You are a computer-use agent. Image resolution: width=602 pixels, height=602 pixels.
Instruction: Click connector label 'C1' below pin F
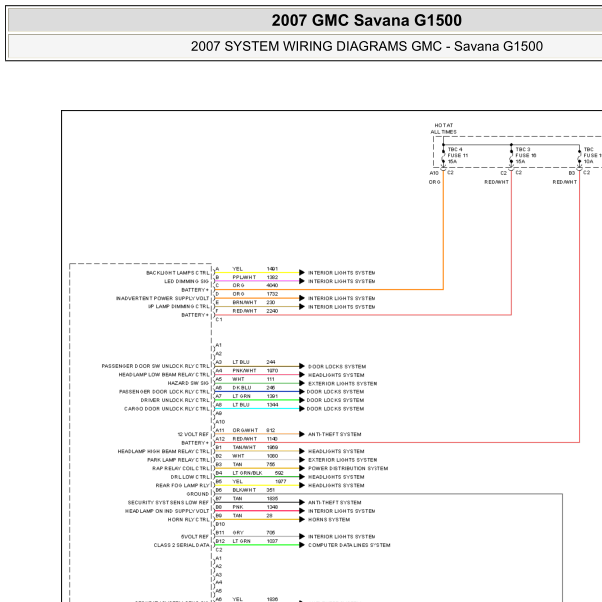point(219,319)
